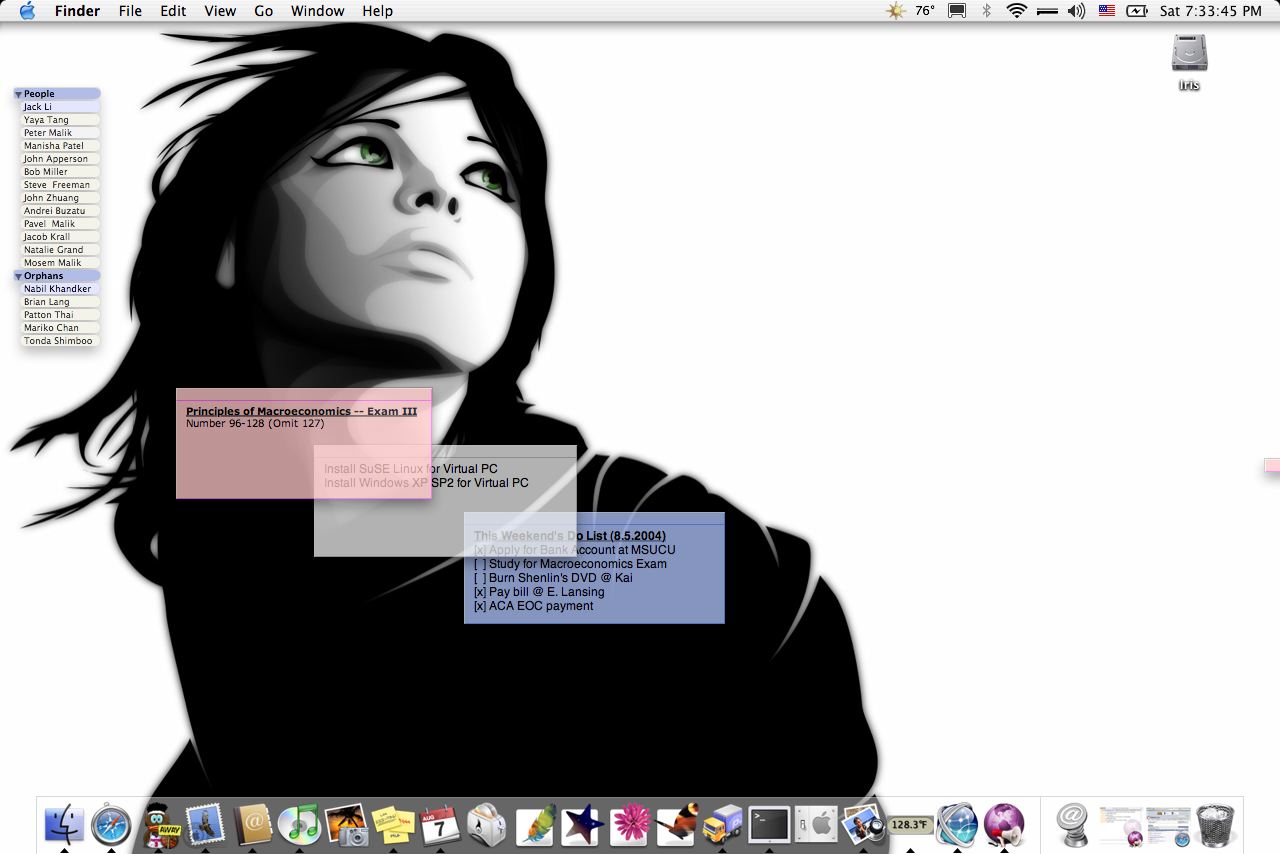Select John Apperson in the buddy list
The image size is (1280, 854).
tap(60, 159)
